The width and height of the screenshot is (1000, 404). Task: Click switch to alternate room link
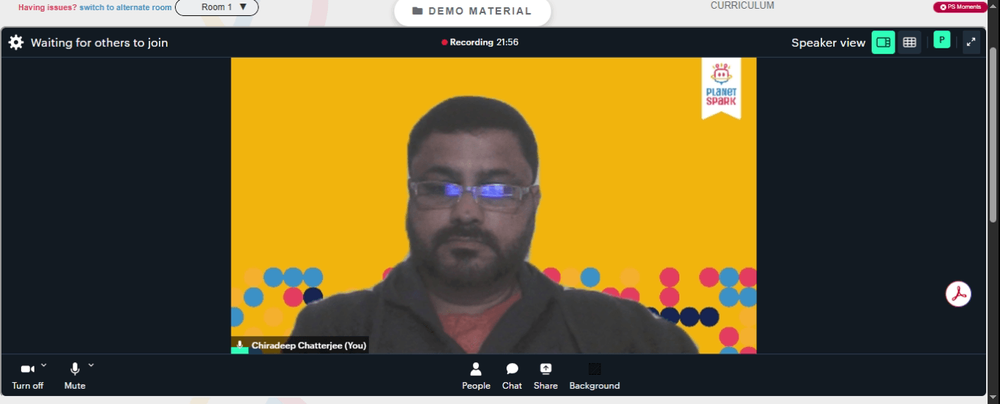pos(126,8)
